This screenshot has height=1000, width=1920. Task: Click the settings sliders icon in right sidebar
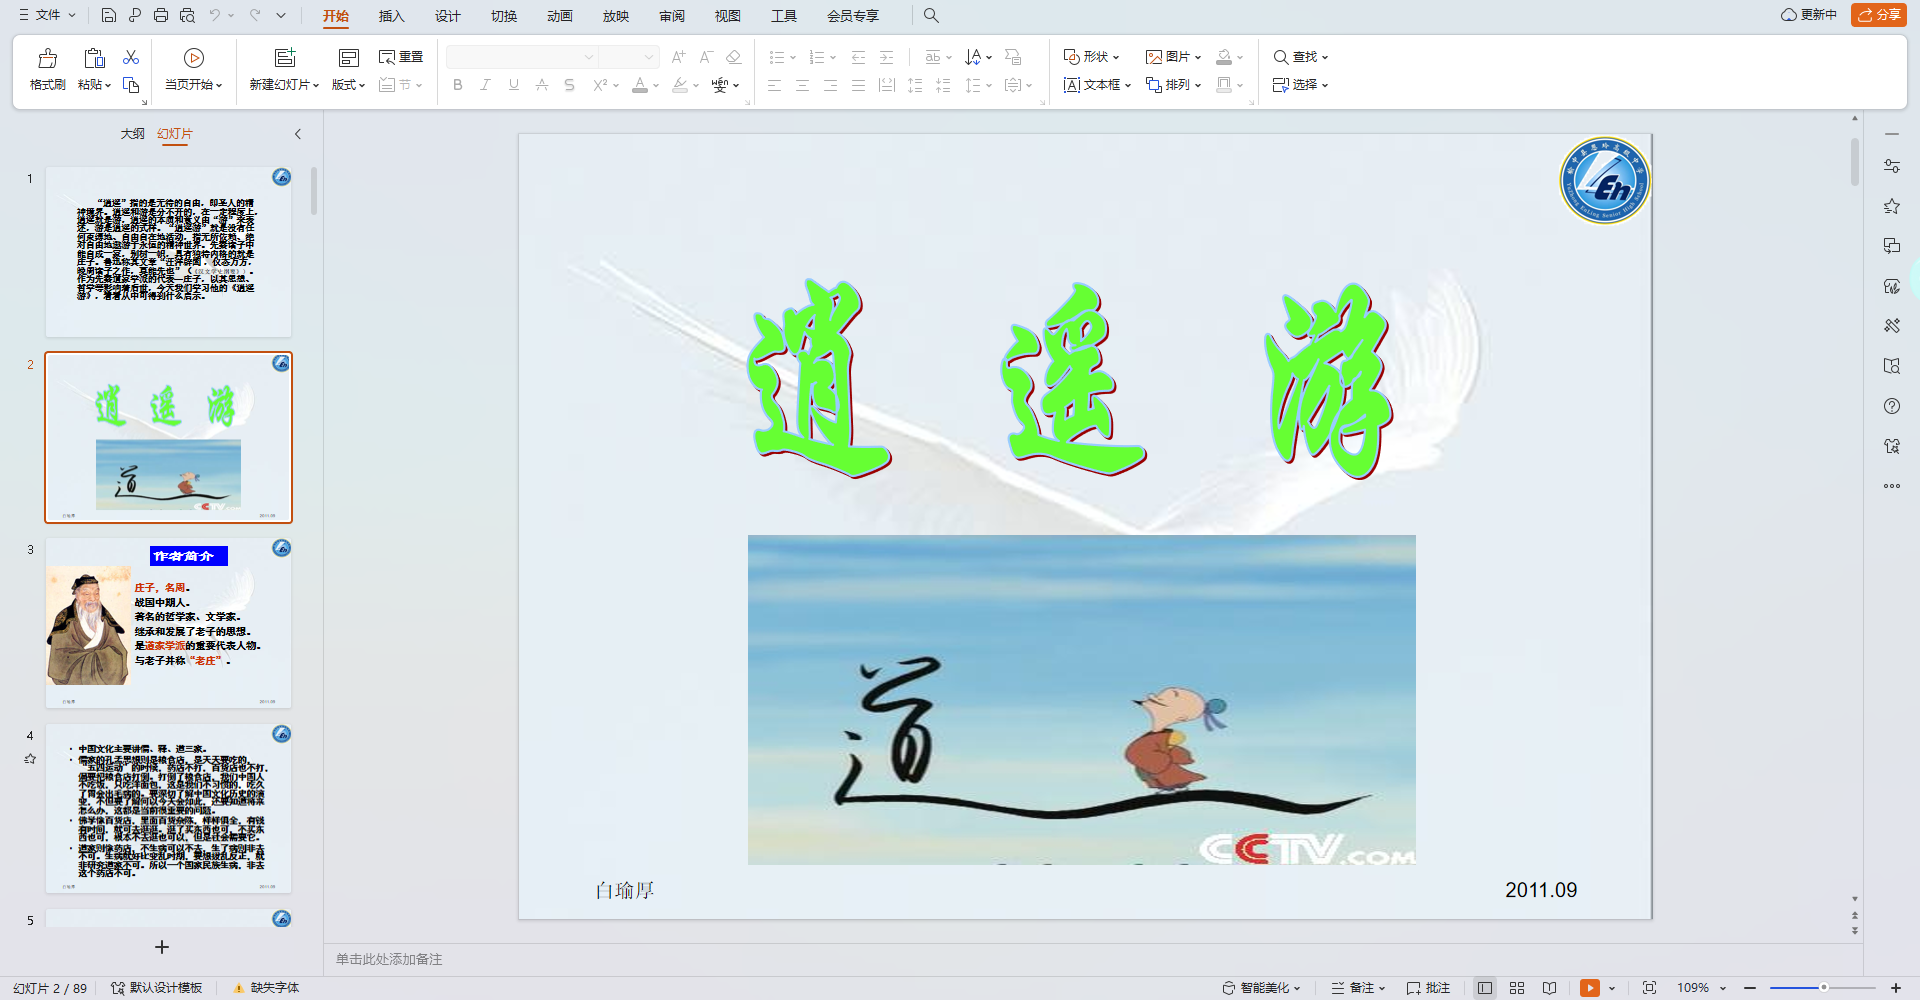click(x=1892, y=166)
